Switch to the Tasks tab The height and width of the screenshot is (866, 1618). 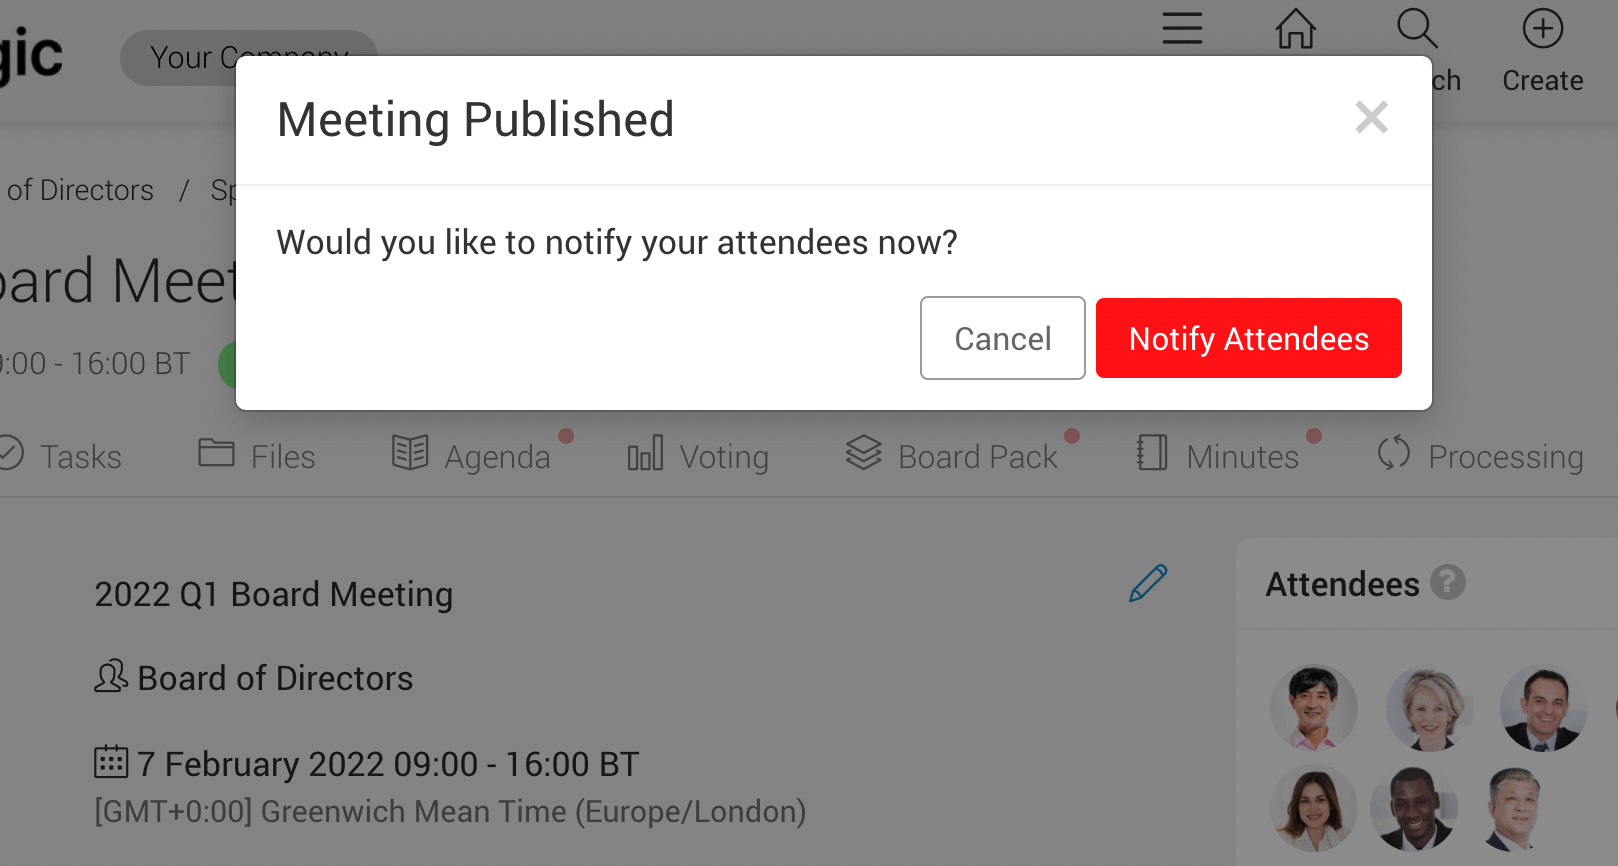click(62, 456)
